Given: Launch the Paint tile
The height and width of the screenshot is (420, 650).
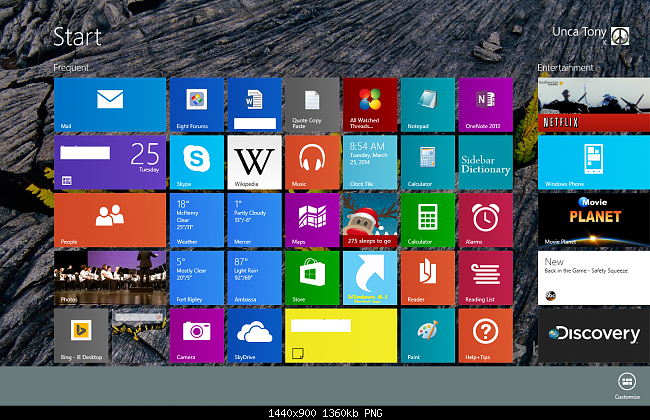Looking at the screenshot, I should tap(428, 335).
